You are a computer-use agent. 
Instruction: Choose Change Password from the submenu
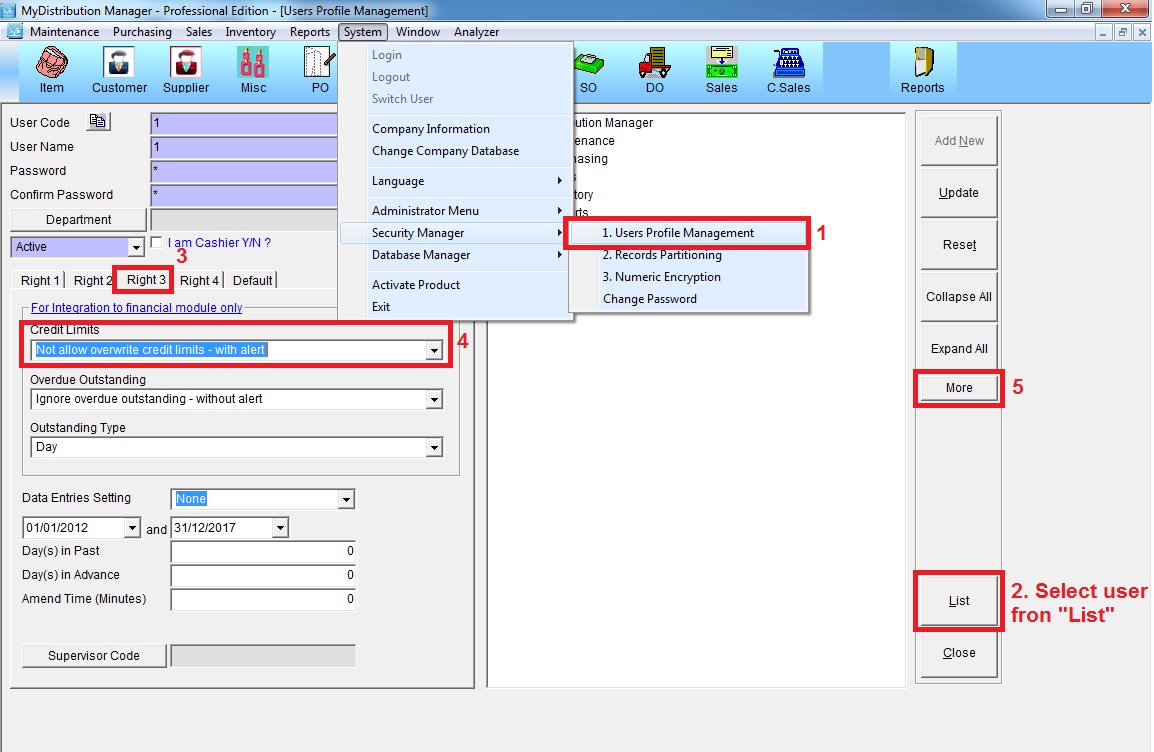(649, 299)
